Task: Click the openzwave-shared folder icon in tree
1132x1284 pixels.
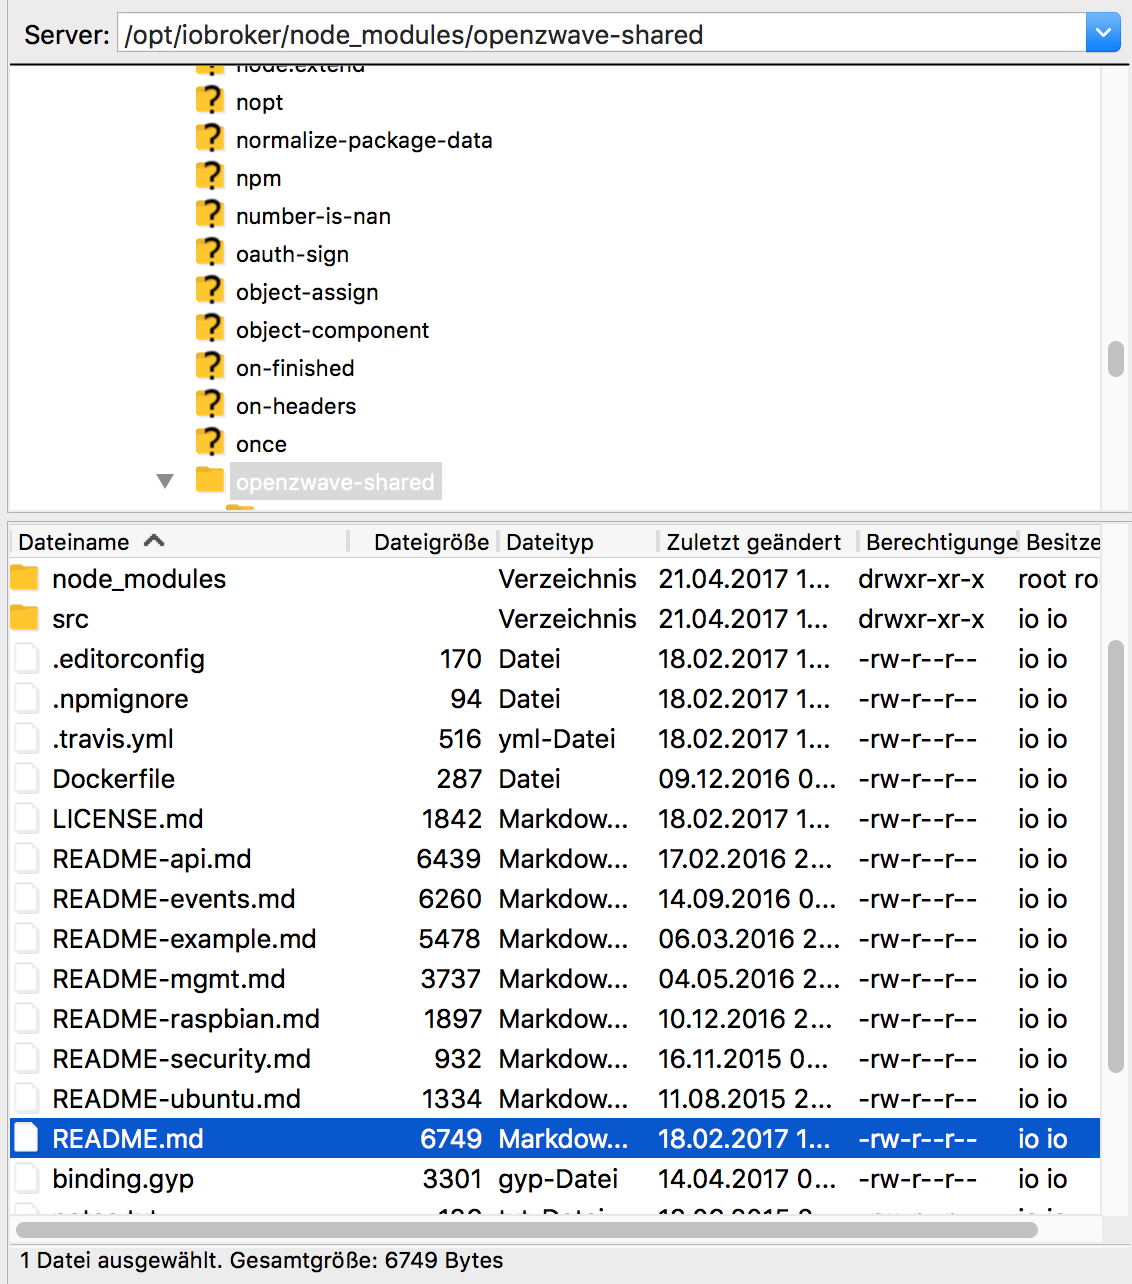Action: point(210,481)
